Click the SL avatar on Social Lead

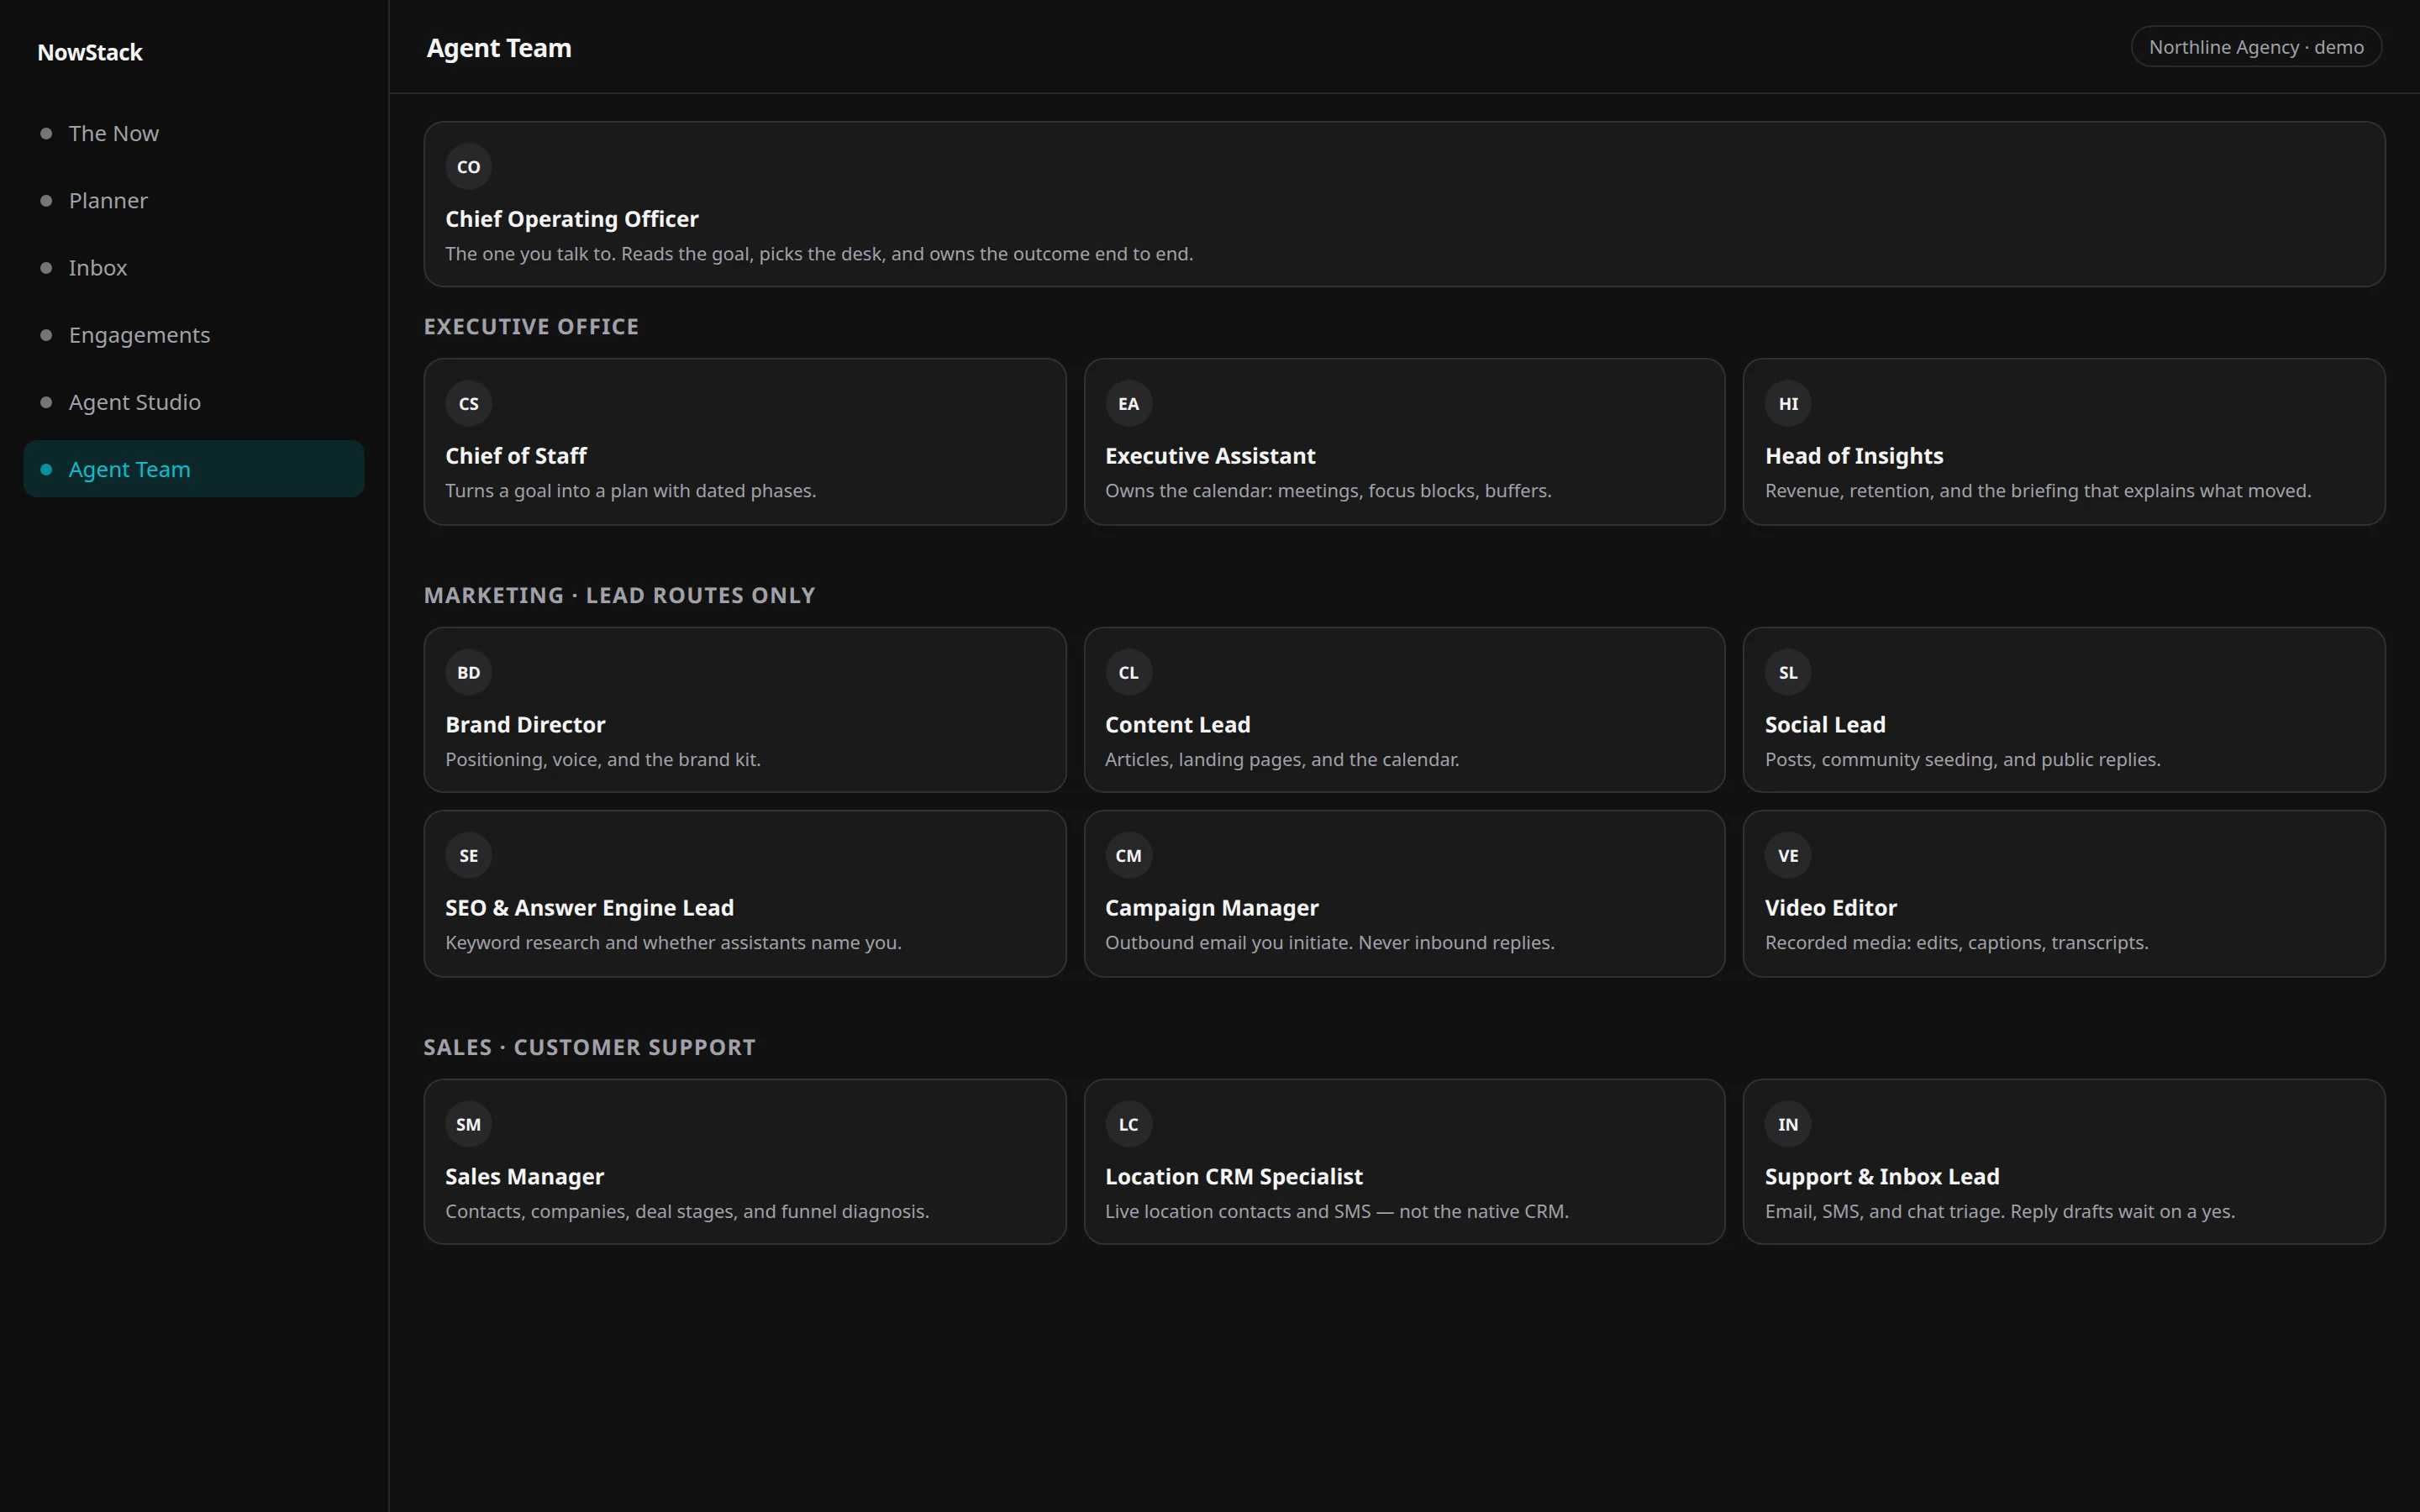pos(1788,673)
